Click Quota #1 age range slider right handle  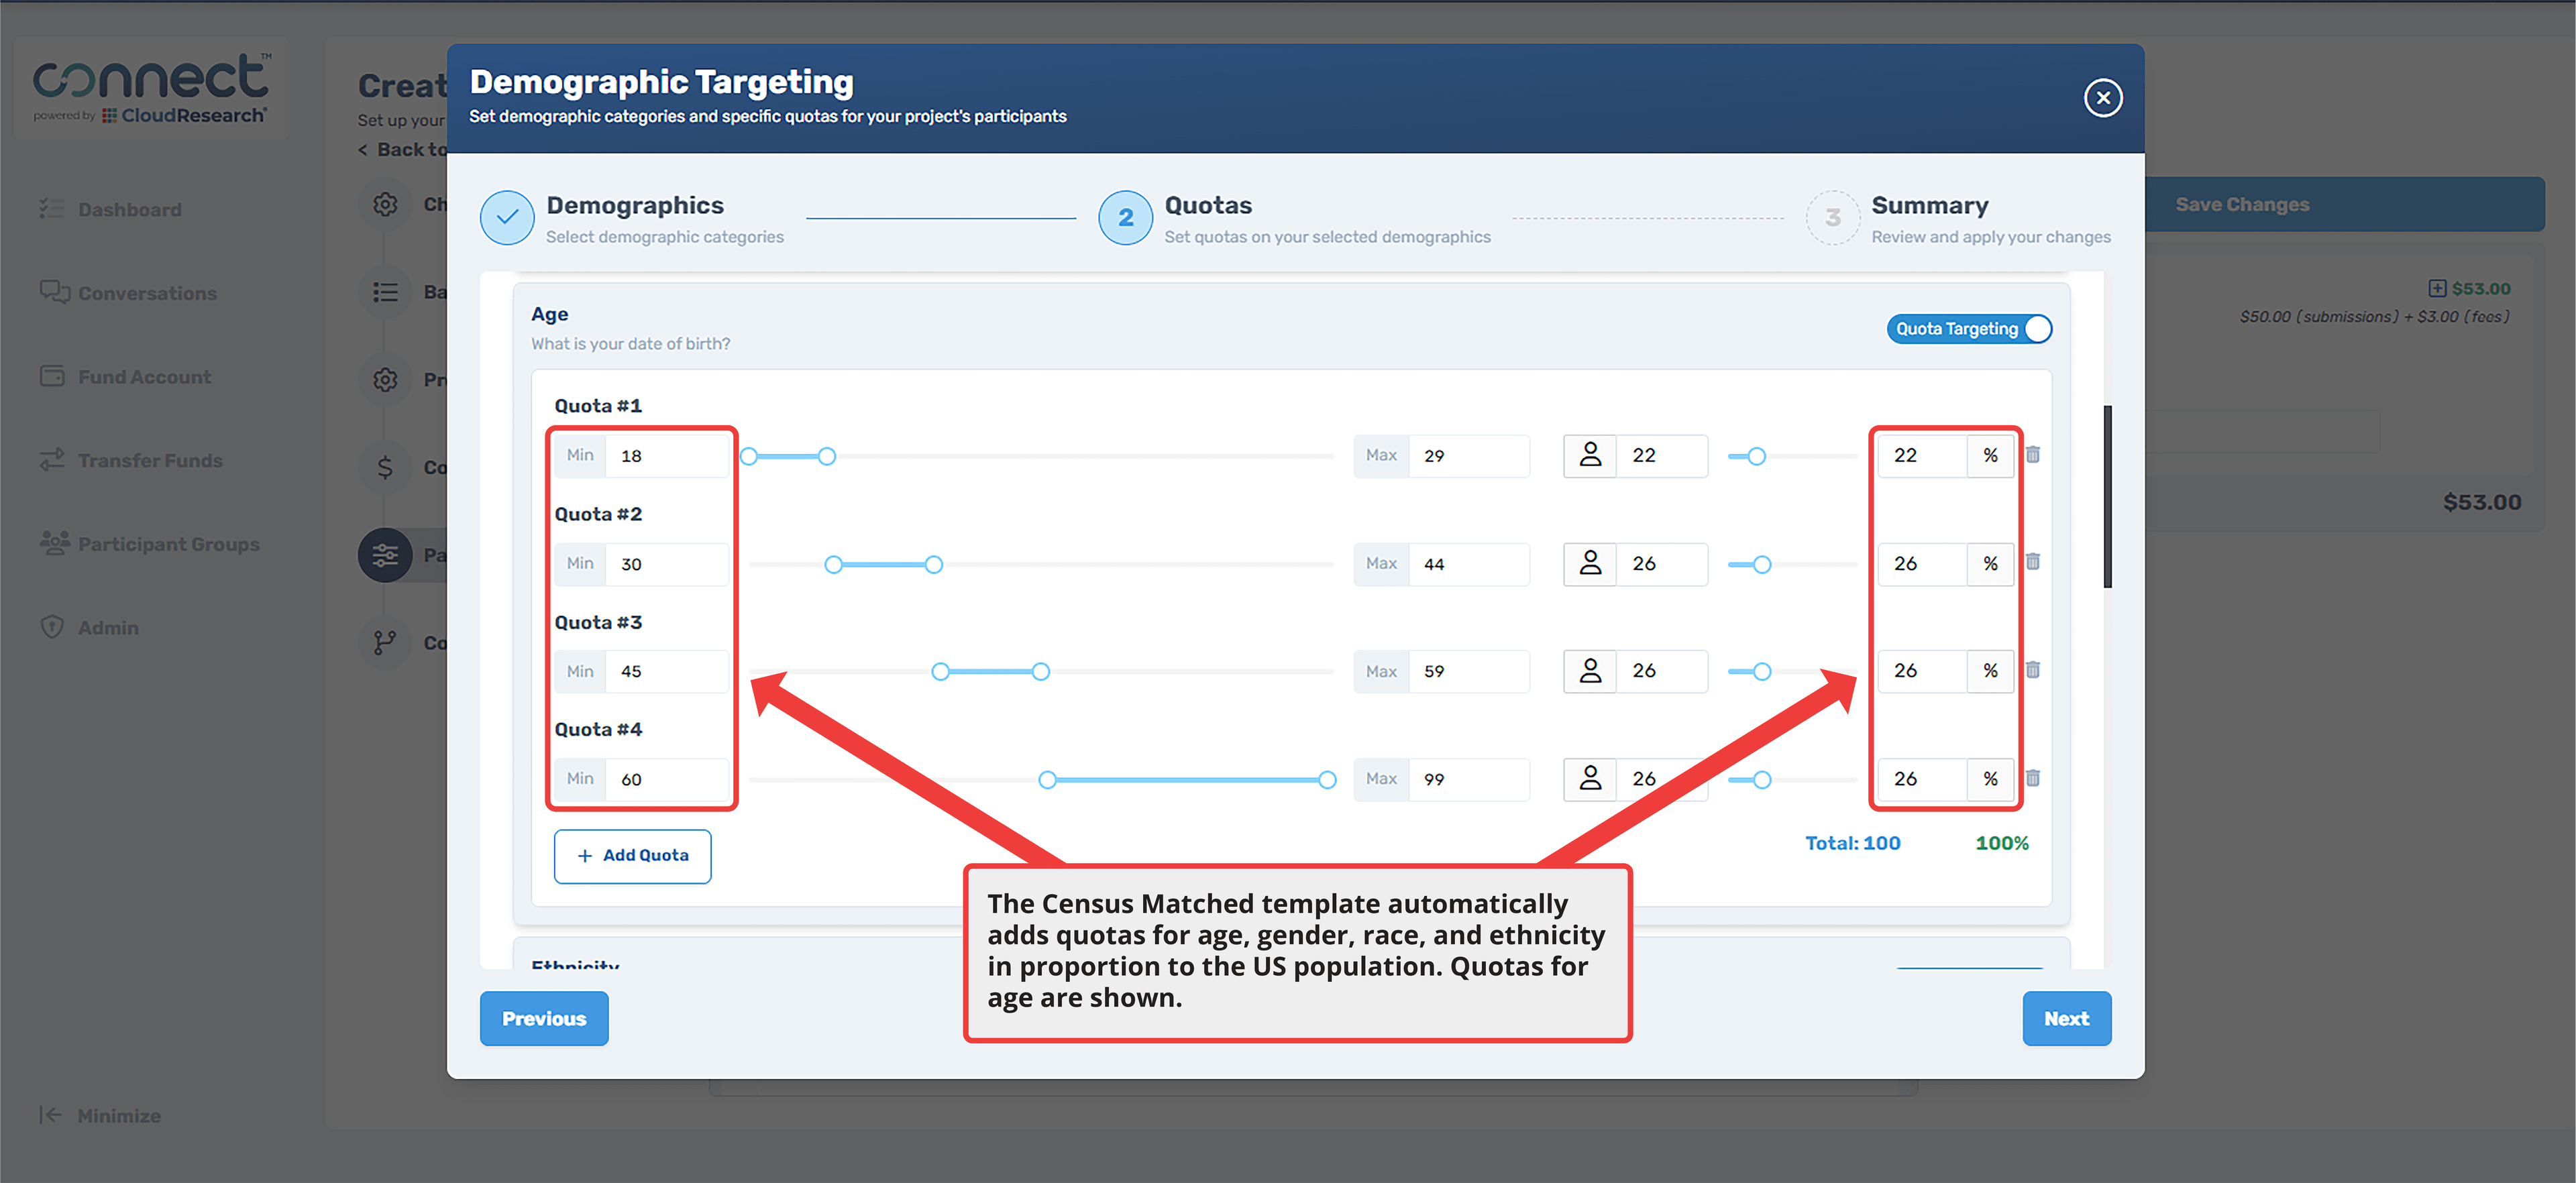[x=827, y=456]
